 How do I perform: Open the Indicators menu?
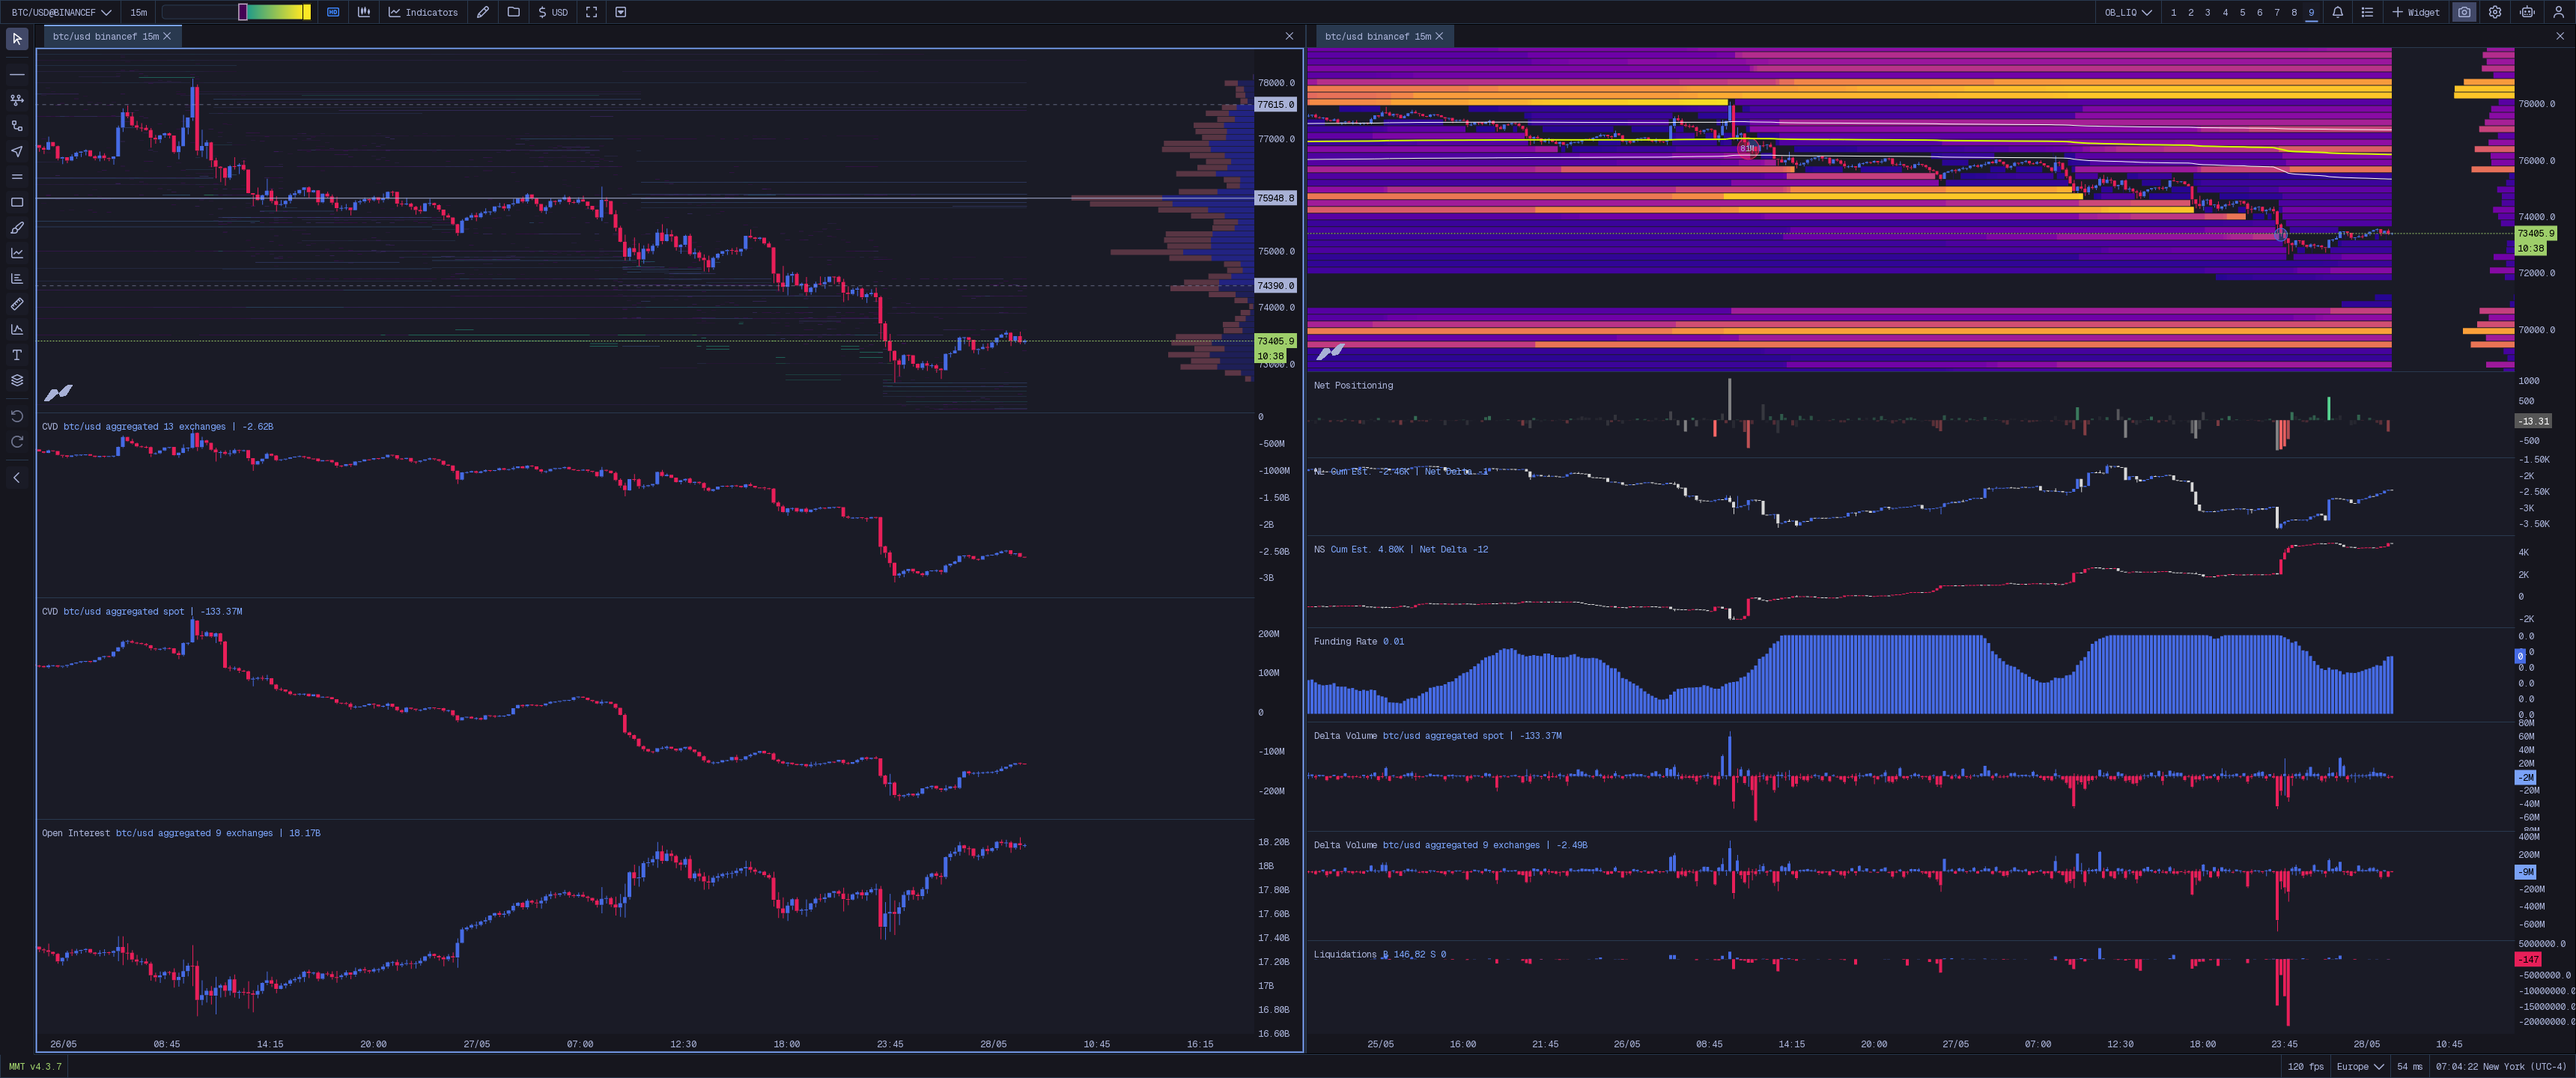pos(423,12)
